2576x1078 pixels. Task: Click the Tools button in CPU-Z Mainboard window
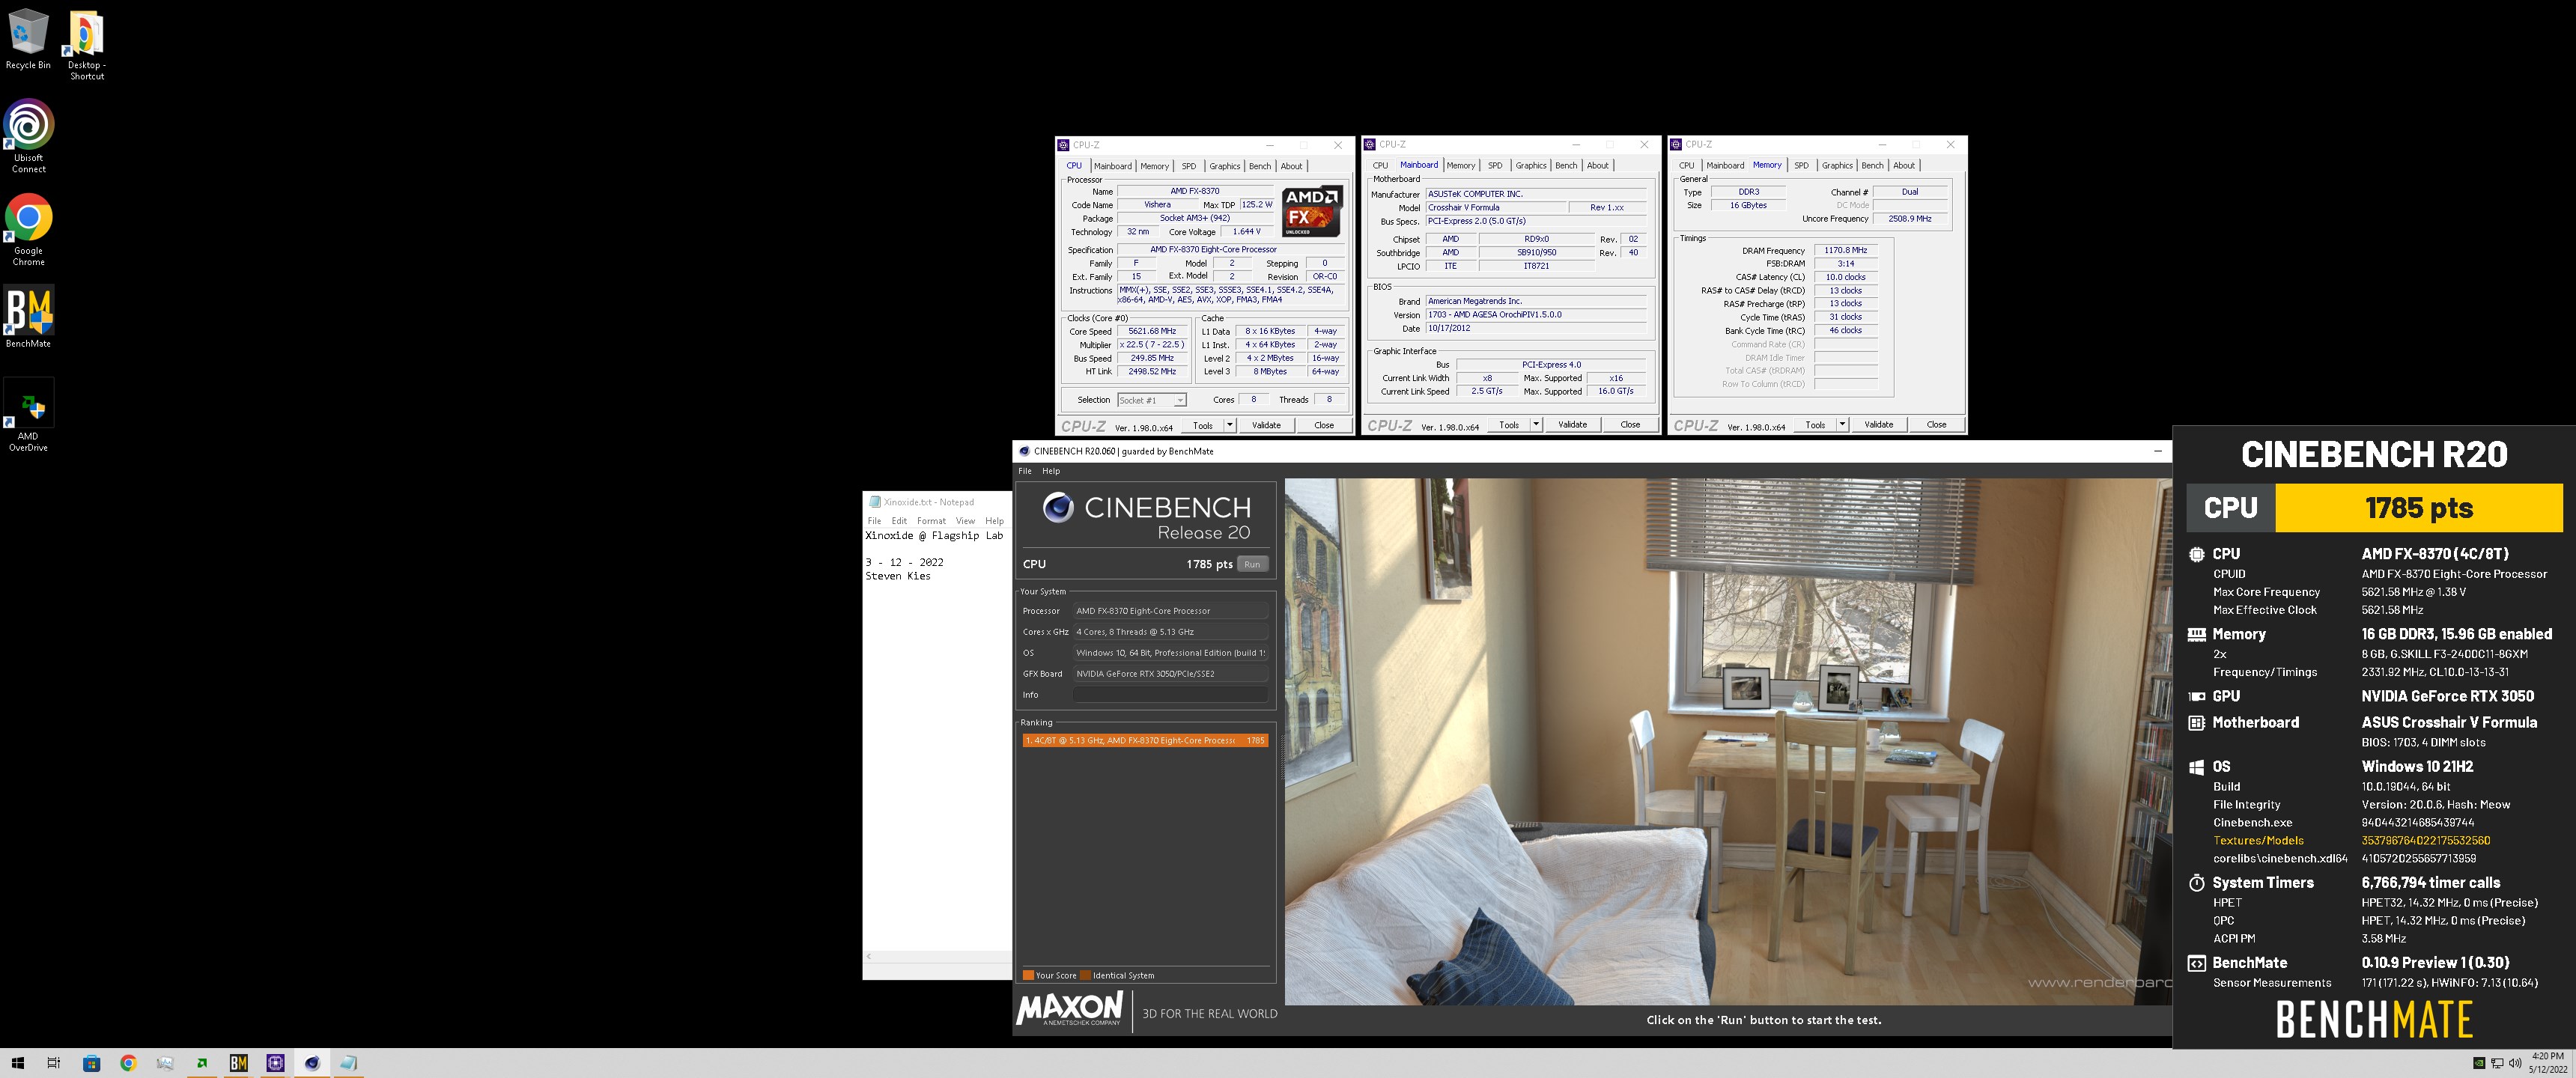click(x=1509, y=425)
